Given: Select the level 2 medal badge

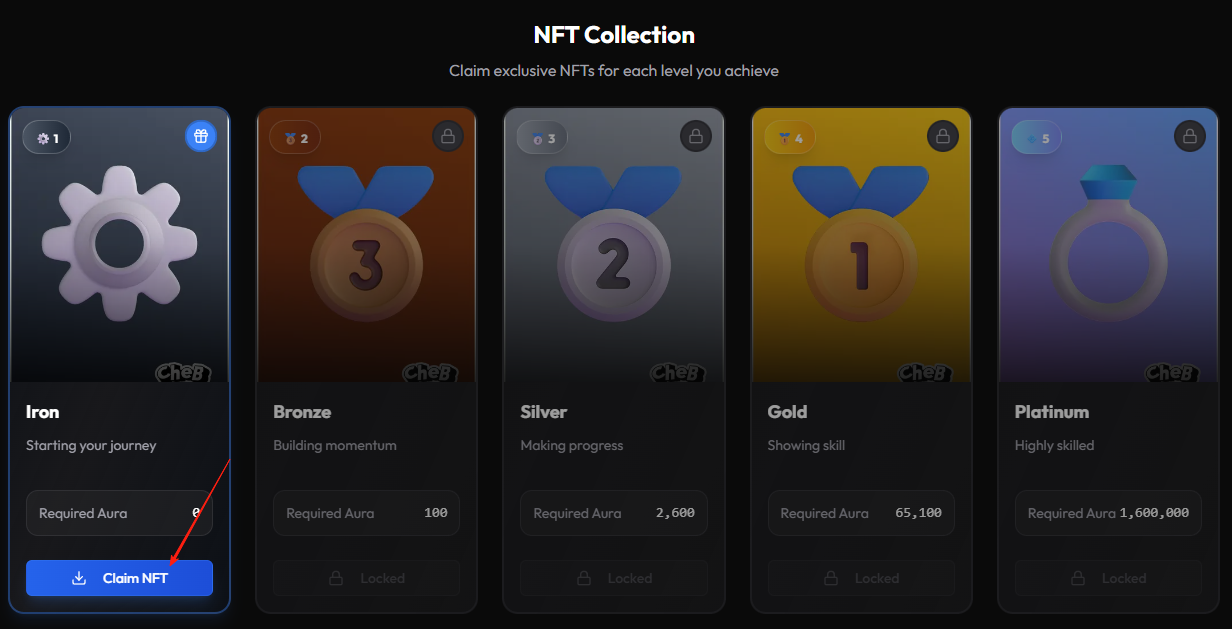Looking at the screenshot, I should click(x=295, y=138).
